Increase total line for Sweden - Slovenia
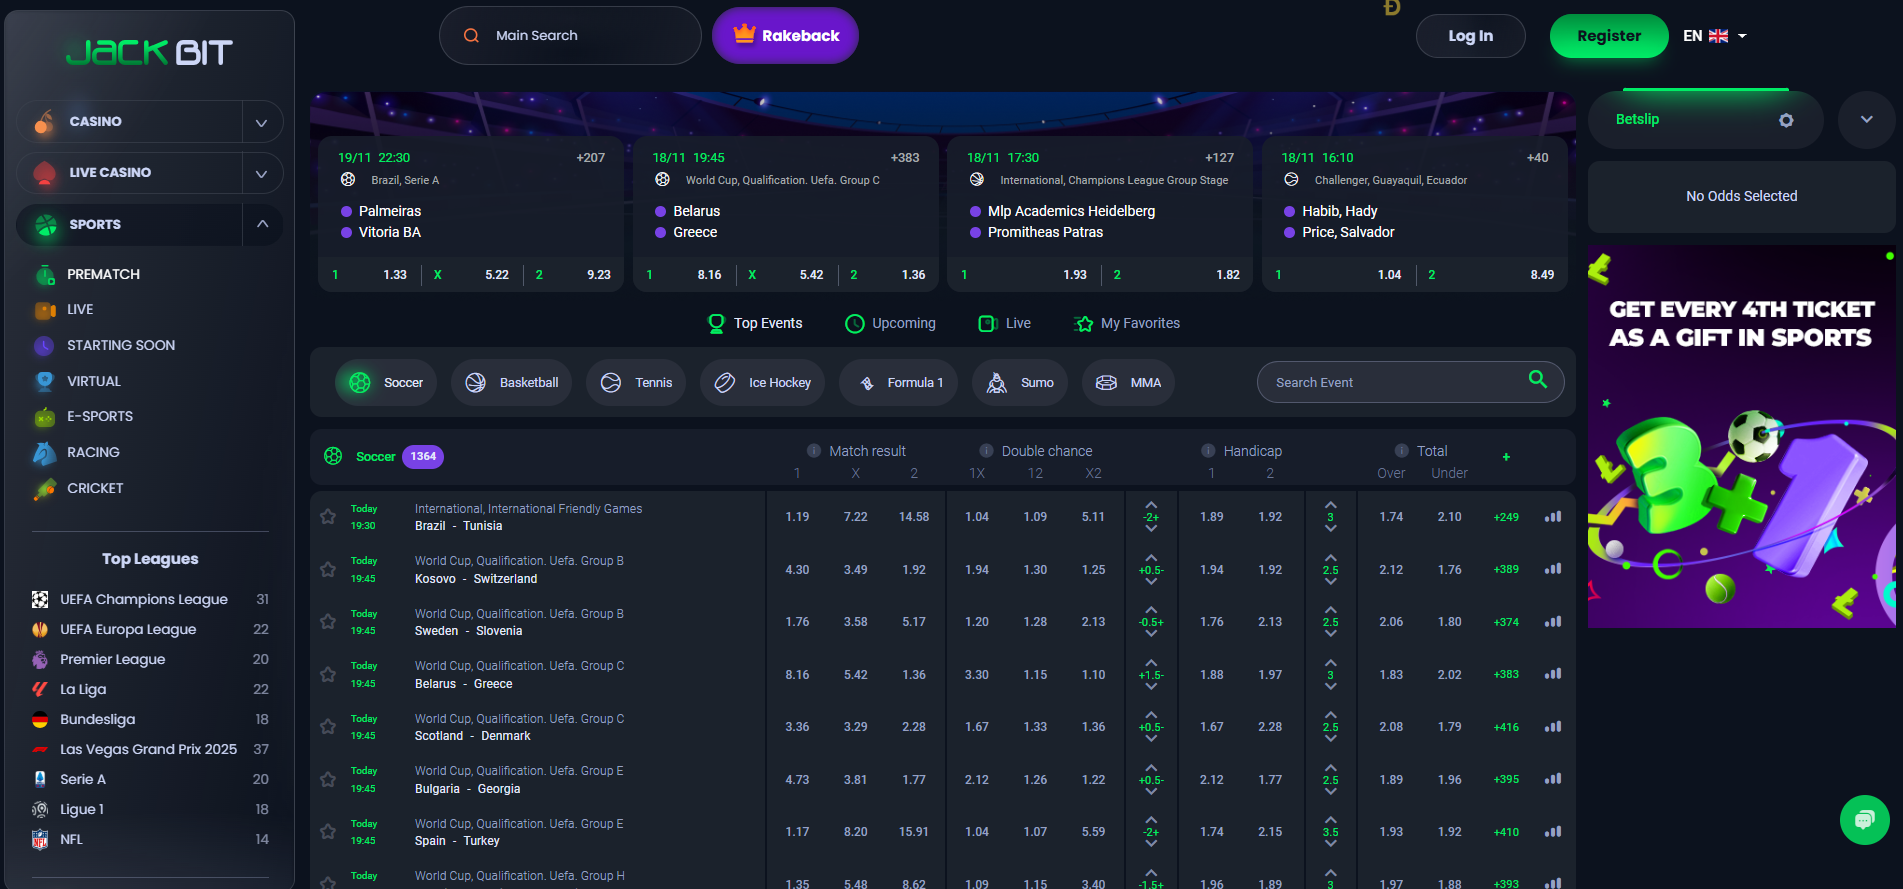The width and height of the screenshot is (1903, 889). tap(1330, 609)
